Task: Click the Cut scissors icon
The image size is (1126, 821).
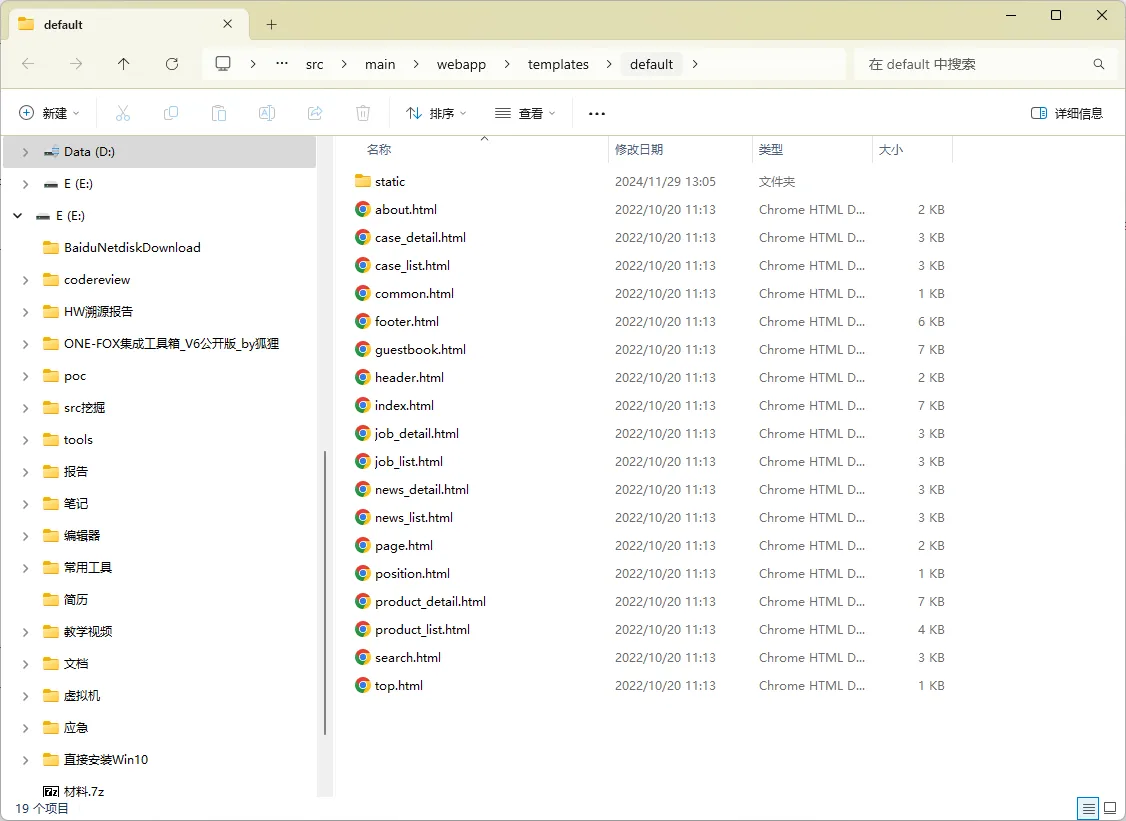Action: coord(123,113)
